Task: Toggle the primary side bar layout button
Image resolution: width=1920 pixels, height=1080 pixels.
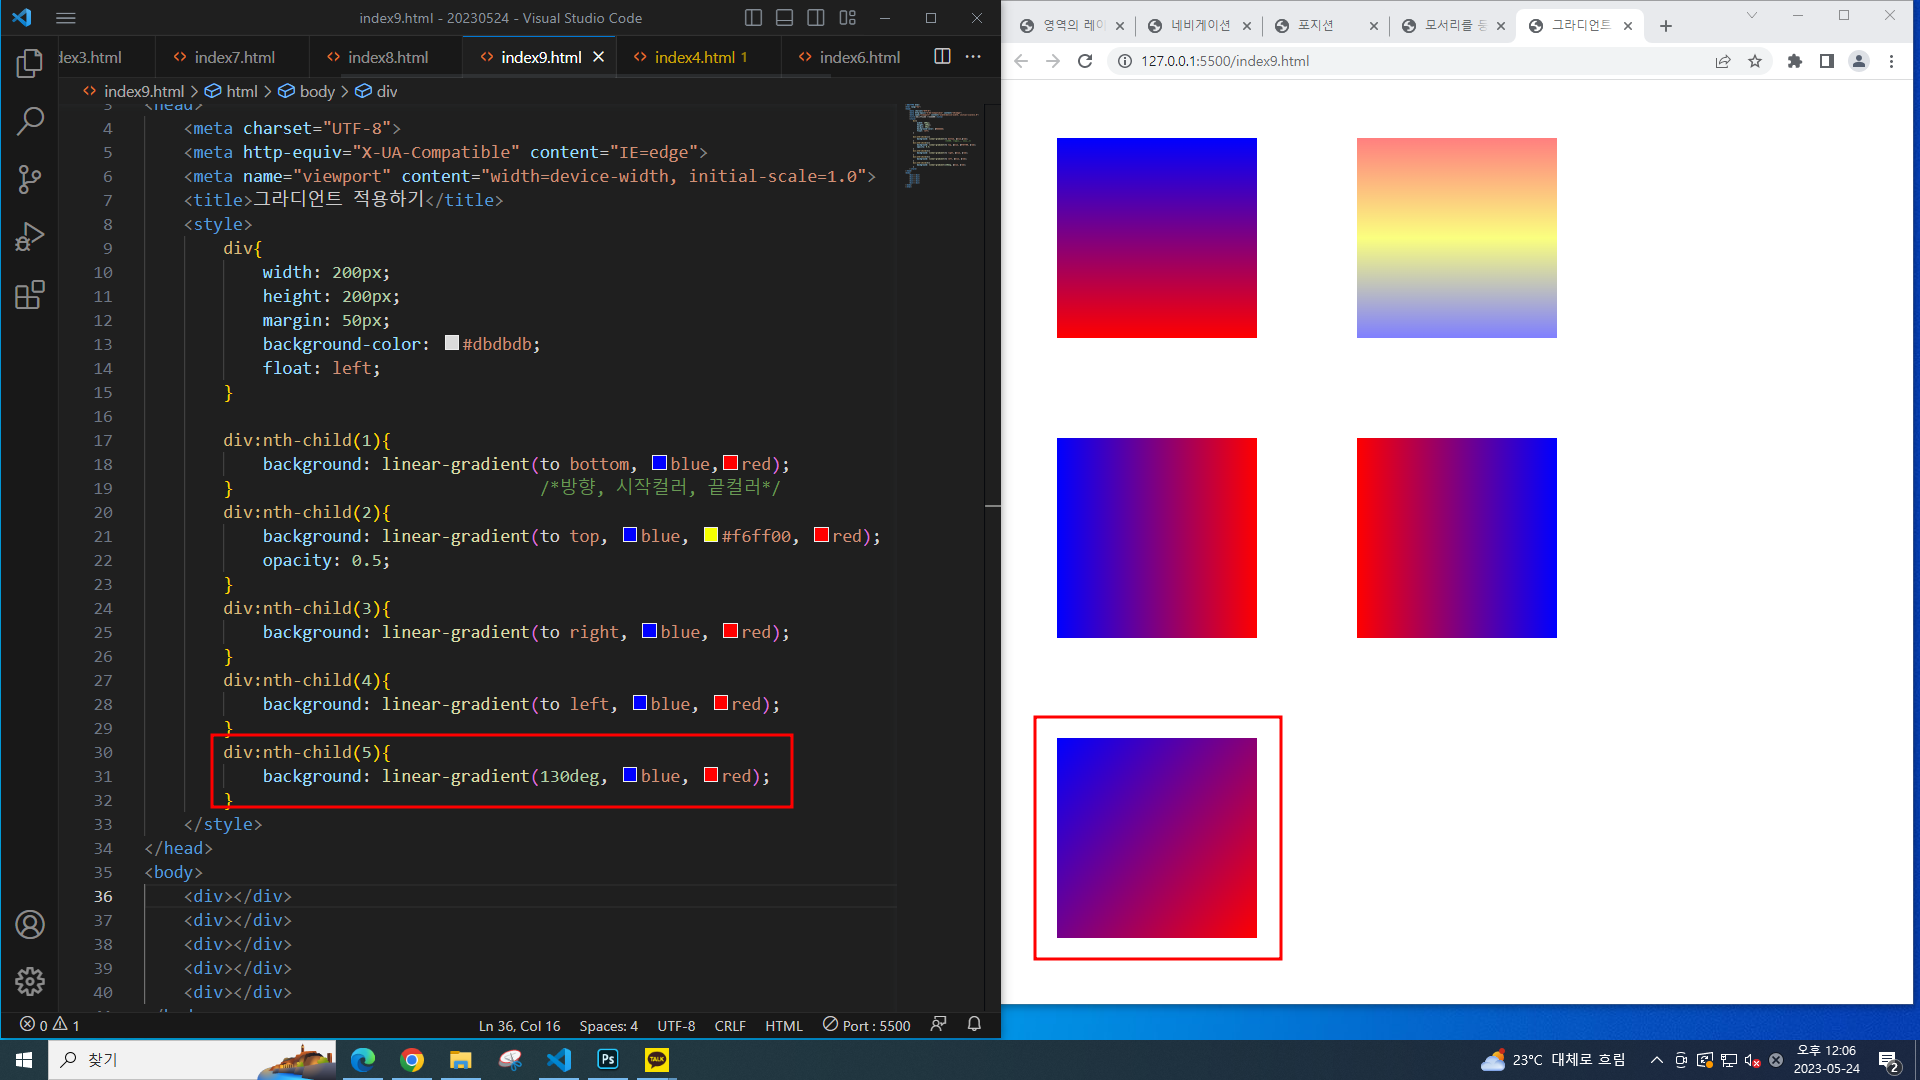Action: click(753, 18)
